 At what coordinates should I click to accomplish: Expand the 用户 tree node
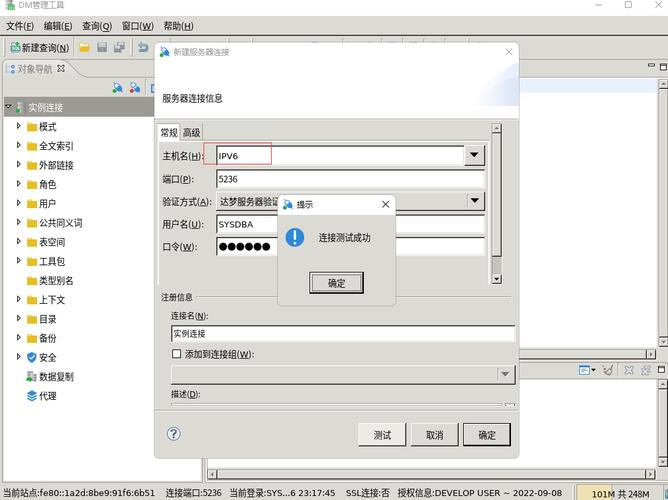click(18, 203)
